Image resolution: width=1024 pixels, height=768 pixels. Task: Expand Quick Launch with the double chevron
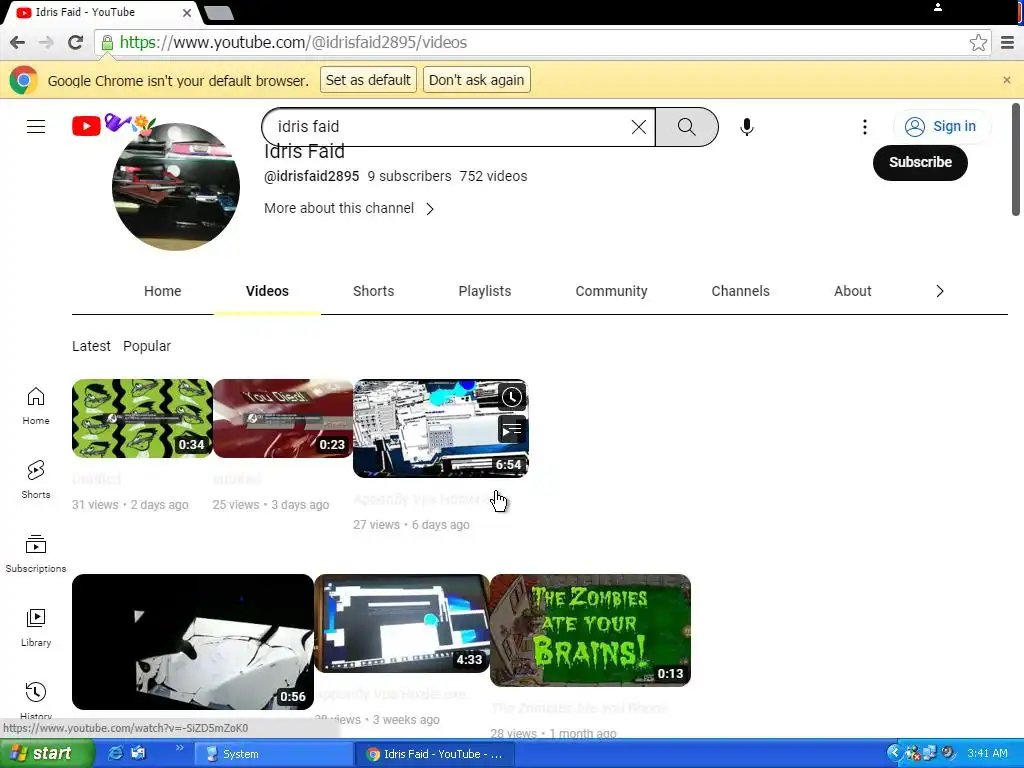point(180,748)
